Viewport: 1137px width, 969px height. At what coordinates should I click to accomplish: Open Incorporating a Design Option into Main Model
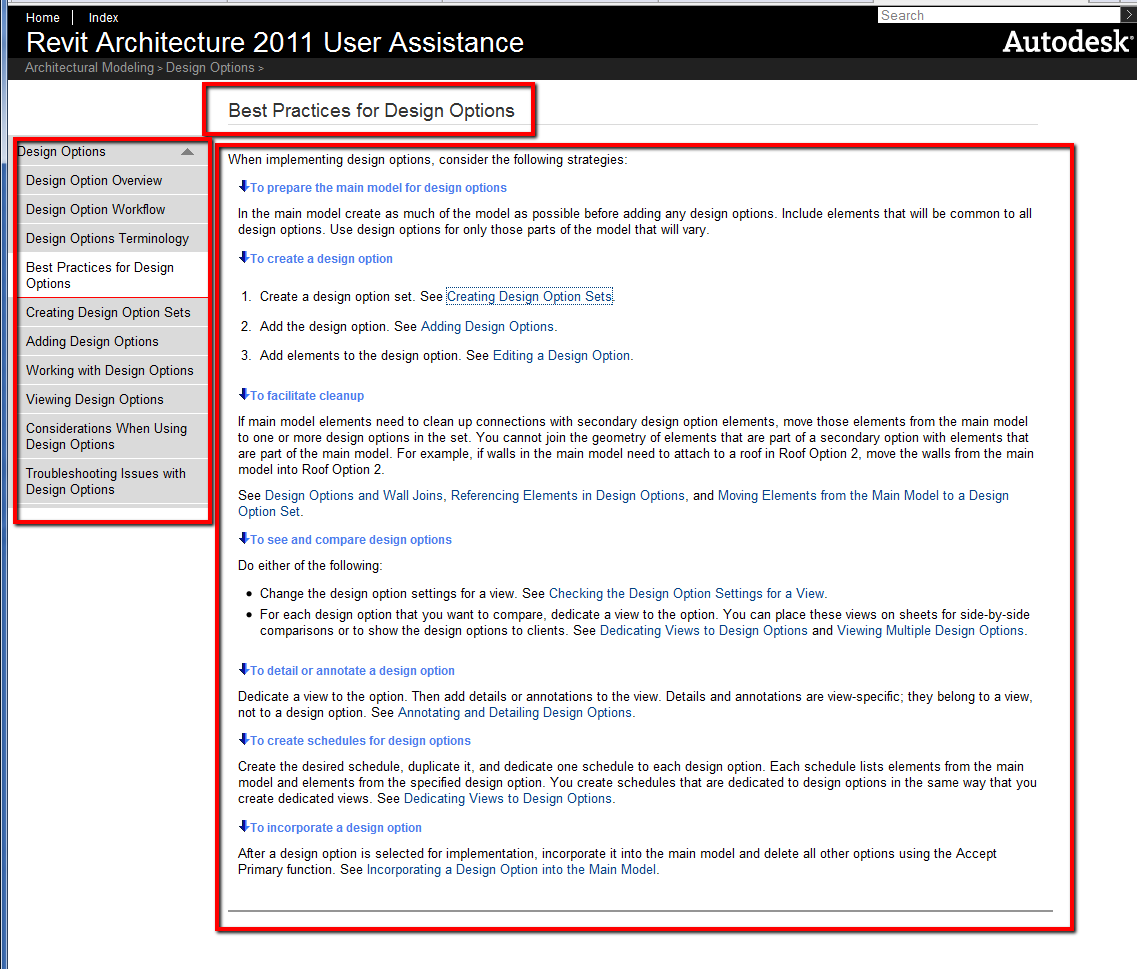pos(511,869)
